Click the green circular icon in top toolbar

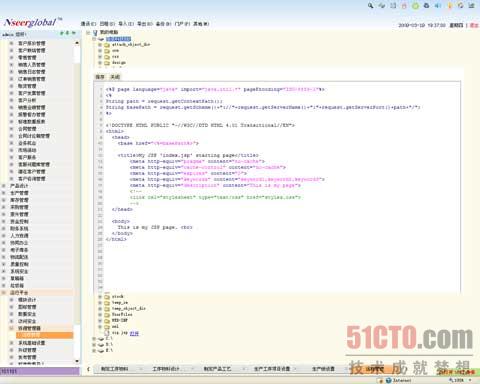pos(415,6)
